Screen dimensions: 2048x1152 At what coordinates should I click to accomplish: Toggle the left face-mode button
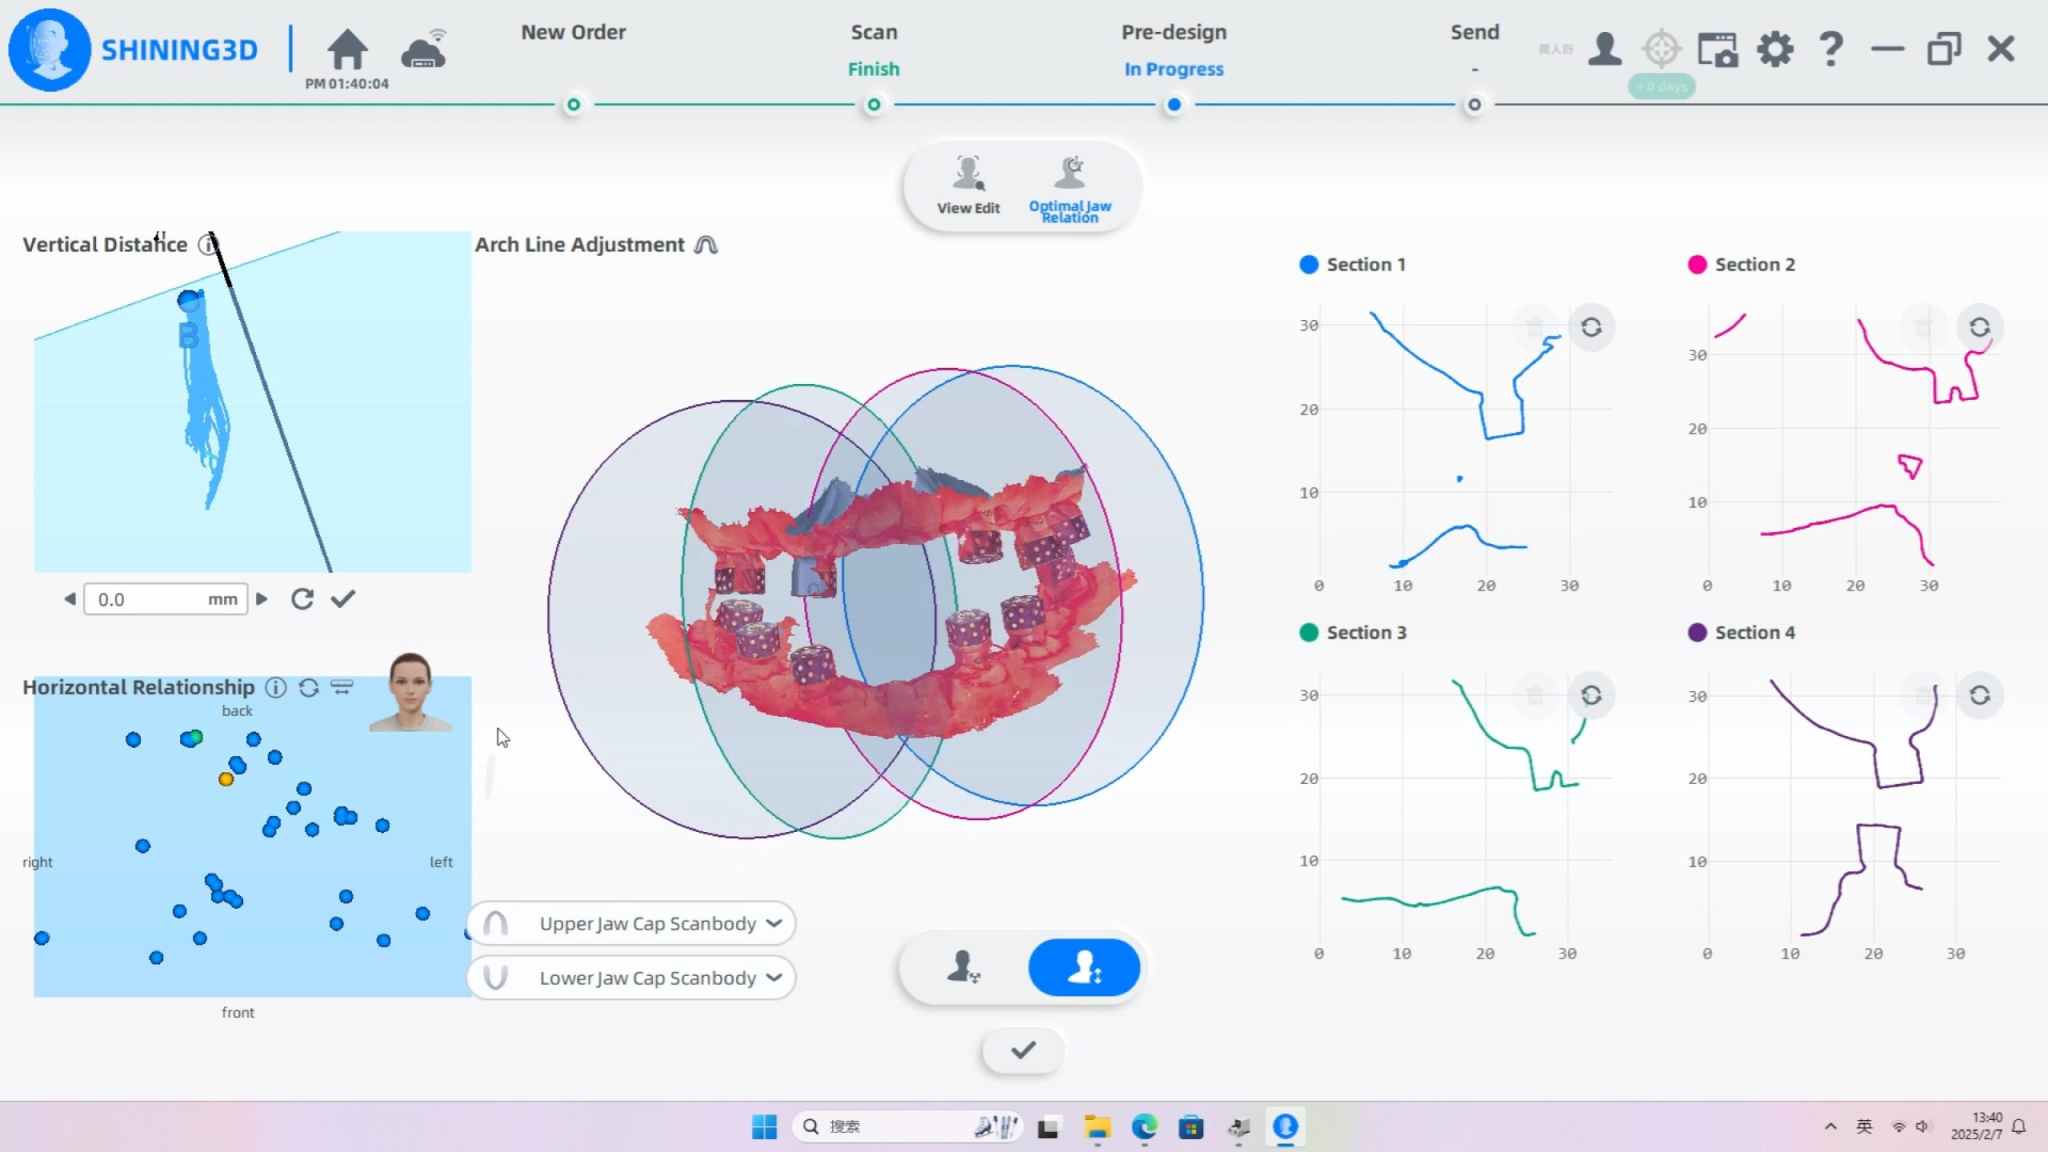click(x=963, y=967)
